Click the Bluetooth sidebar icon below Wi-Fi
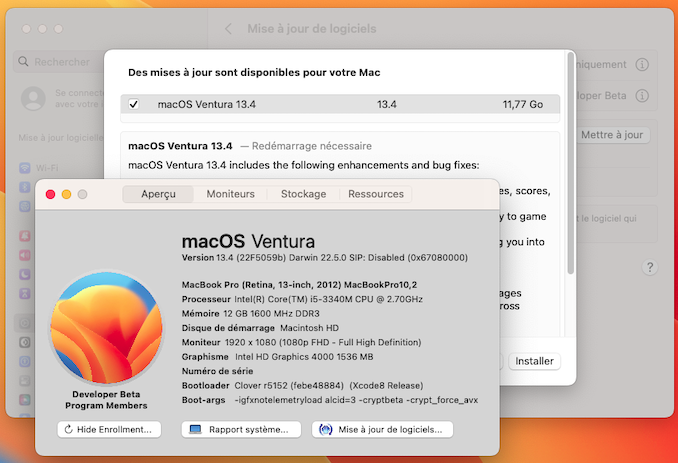This screenshot has width=678, height=463. point(25,187)
